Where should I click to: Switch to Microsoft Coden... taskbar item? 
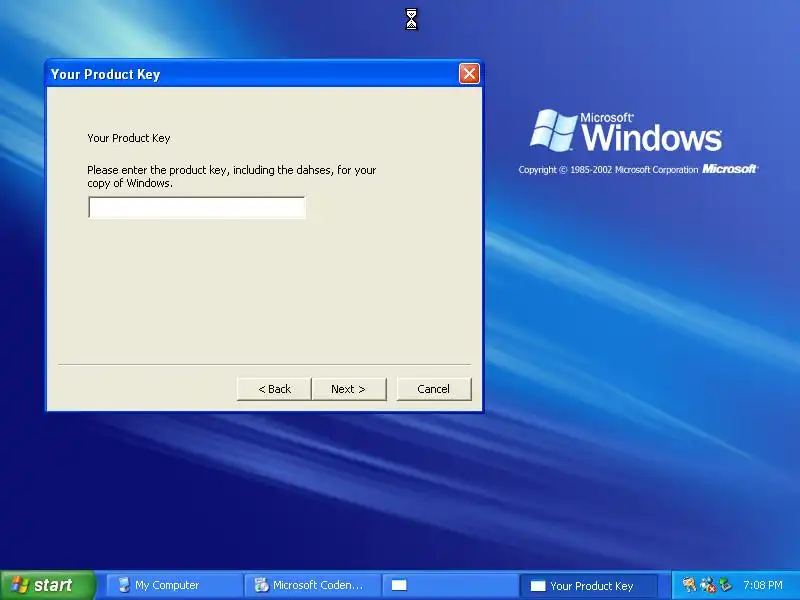[311, 585]
